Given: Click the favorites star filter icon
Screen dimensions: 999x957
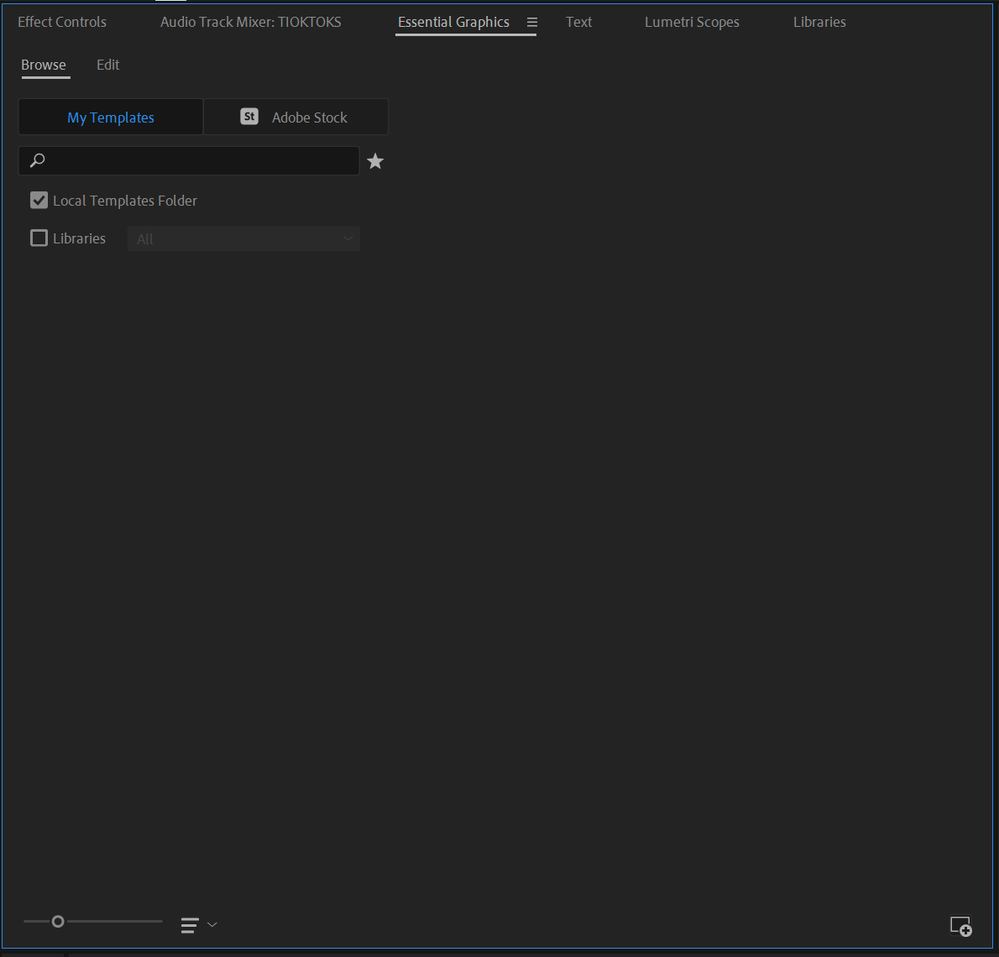Looking at the screenshot, I should tap(375, 161).
